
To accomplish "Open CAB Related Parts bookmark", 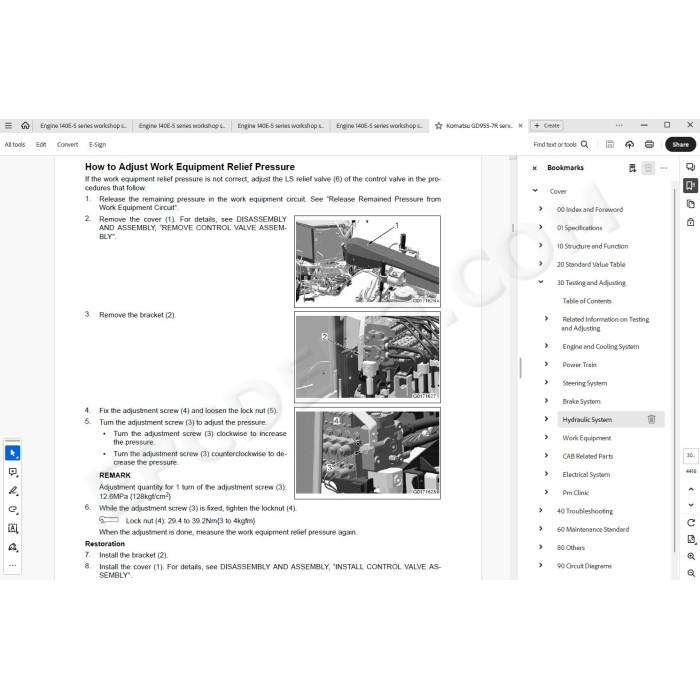I will coord(588,456).
